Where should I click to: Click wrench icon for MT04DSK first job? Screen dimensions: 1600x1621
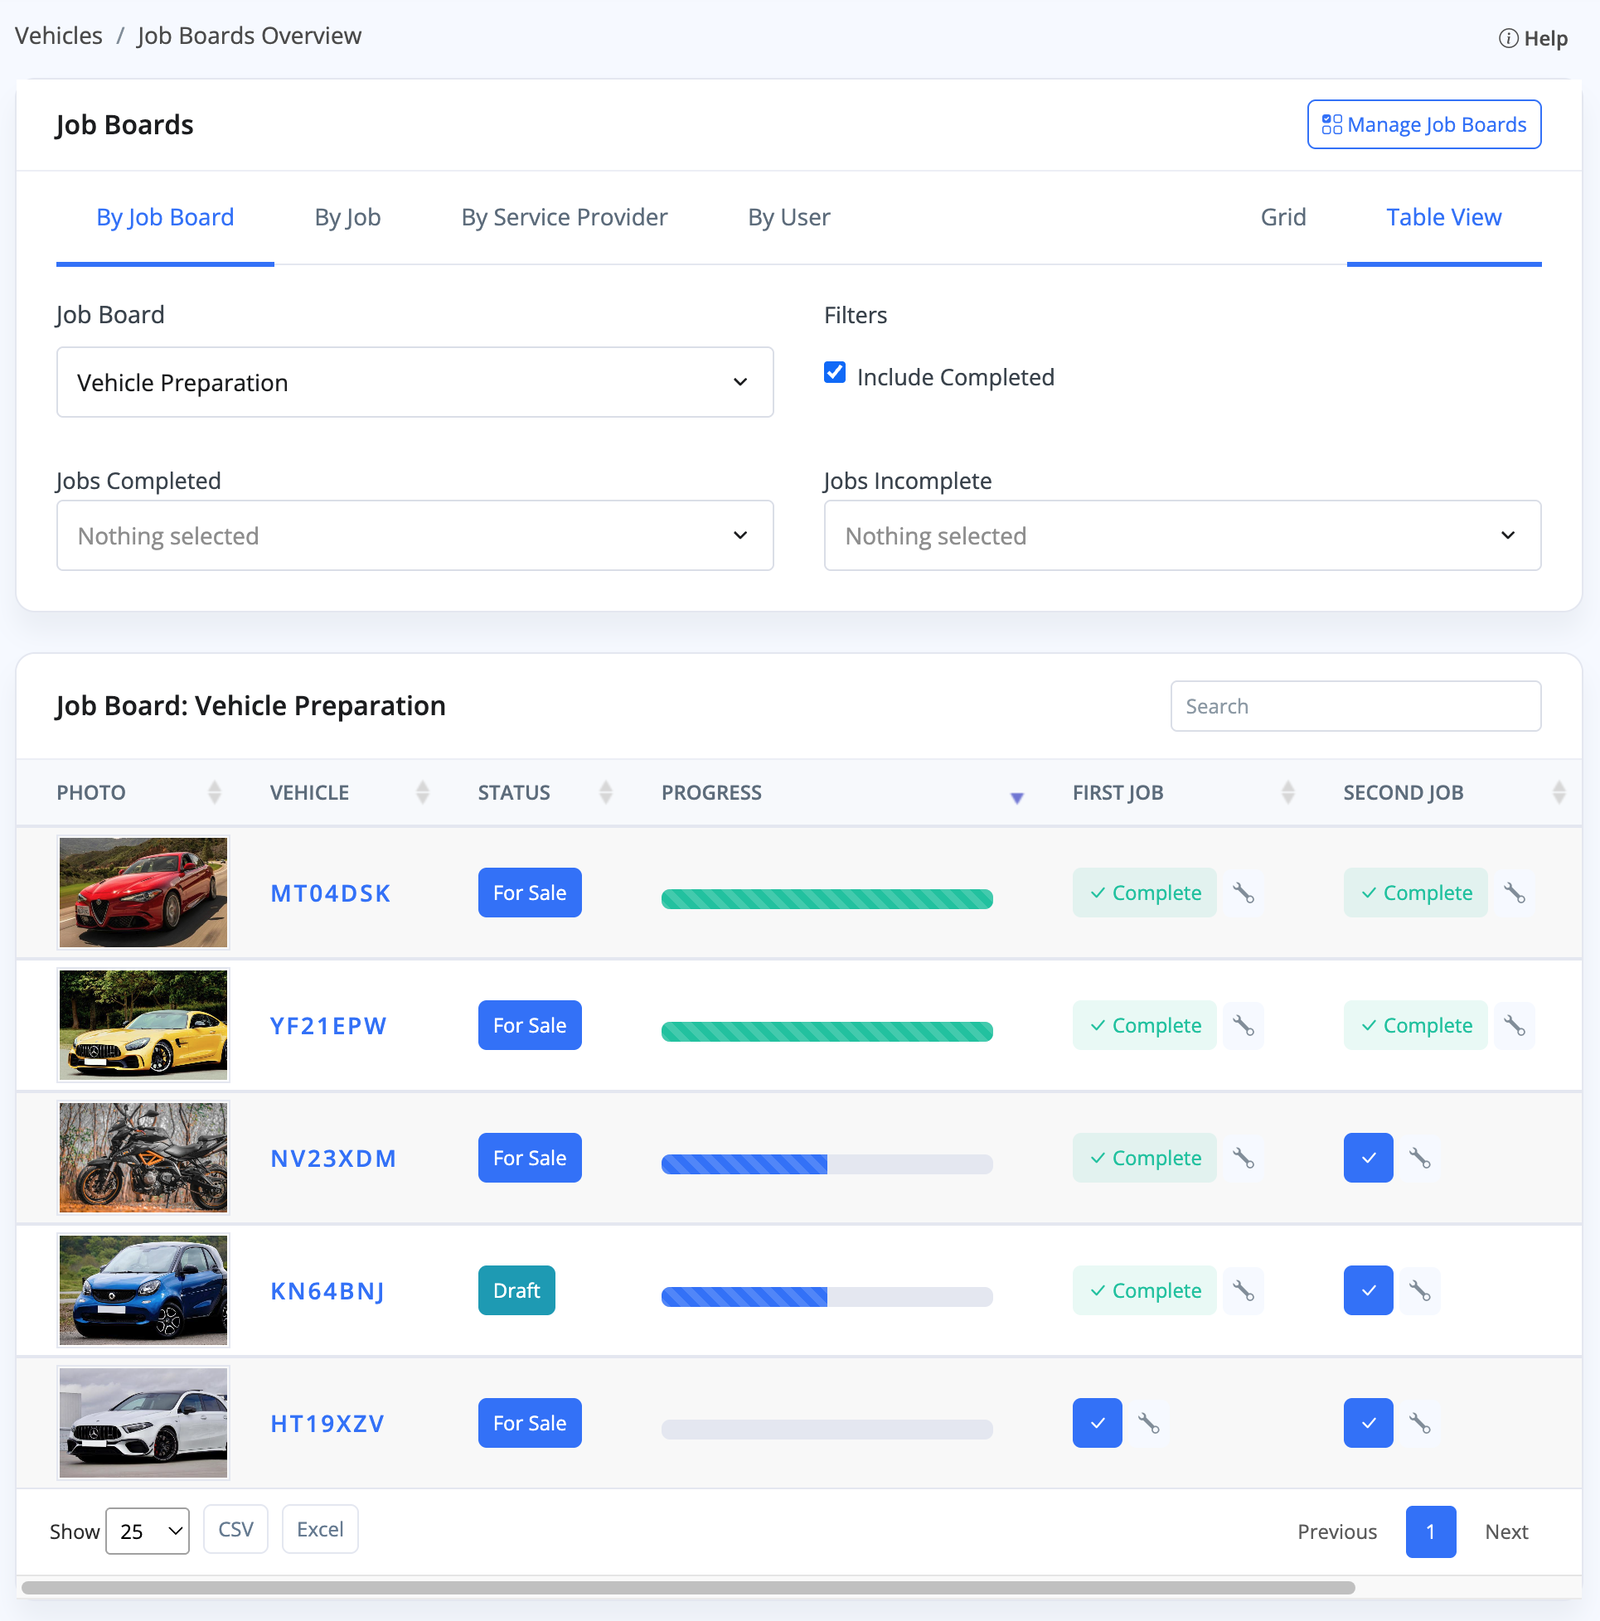point(1243,893)
